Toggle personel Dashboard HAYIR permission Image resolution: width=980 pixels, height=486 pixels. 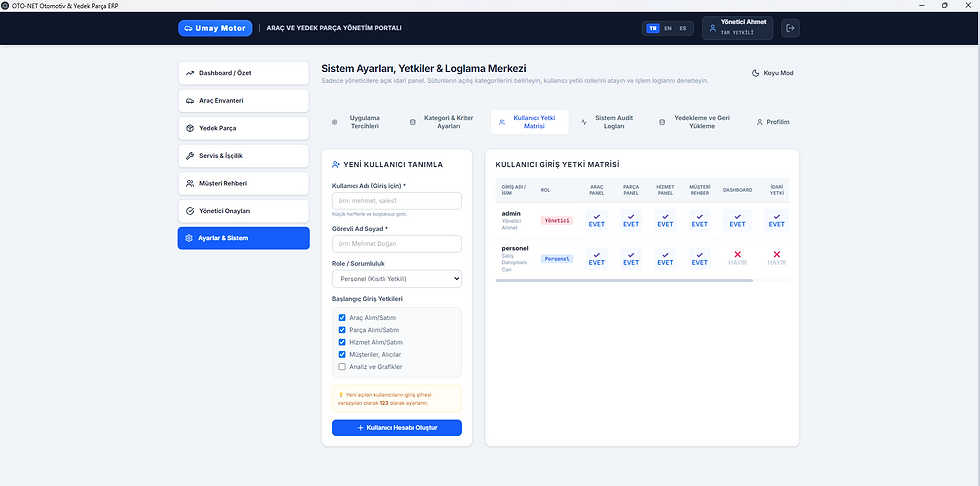[x=738, y=259]
